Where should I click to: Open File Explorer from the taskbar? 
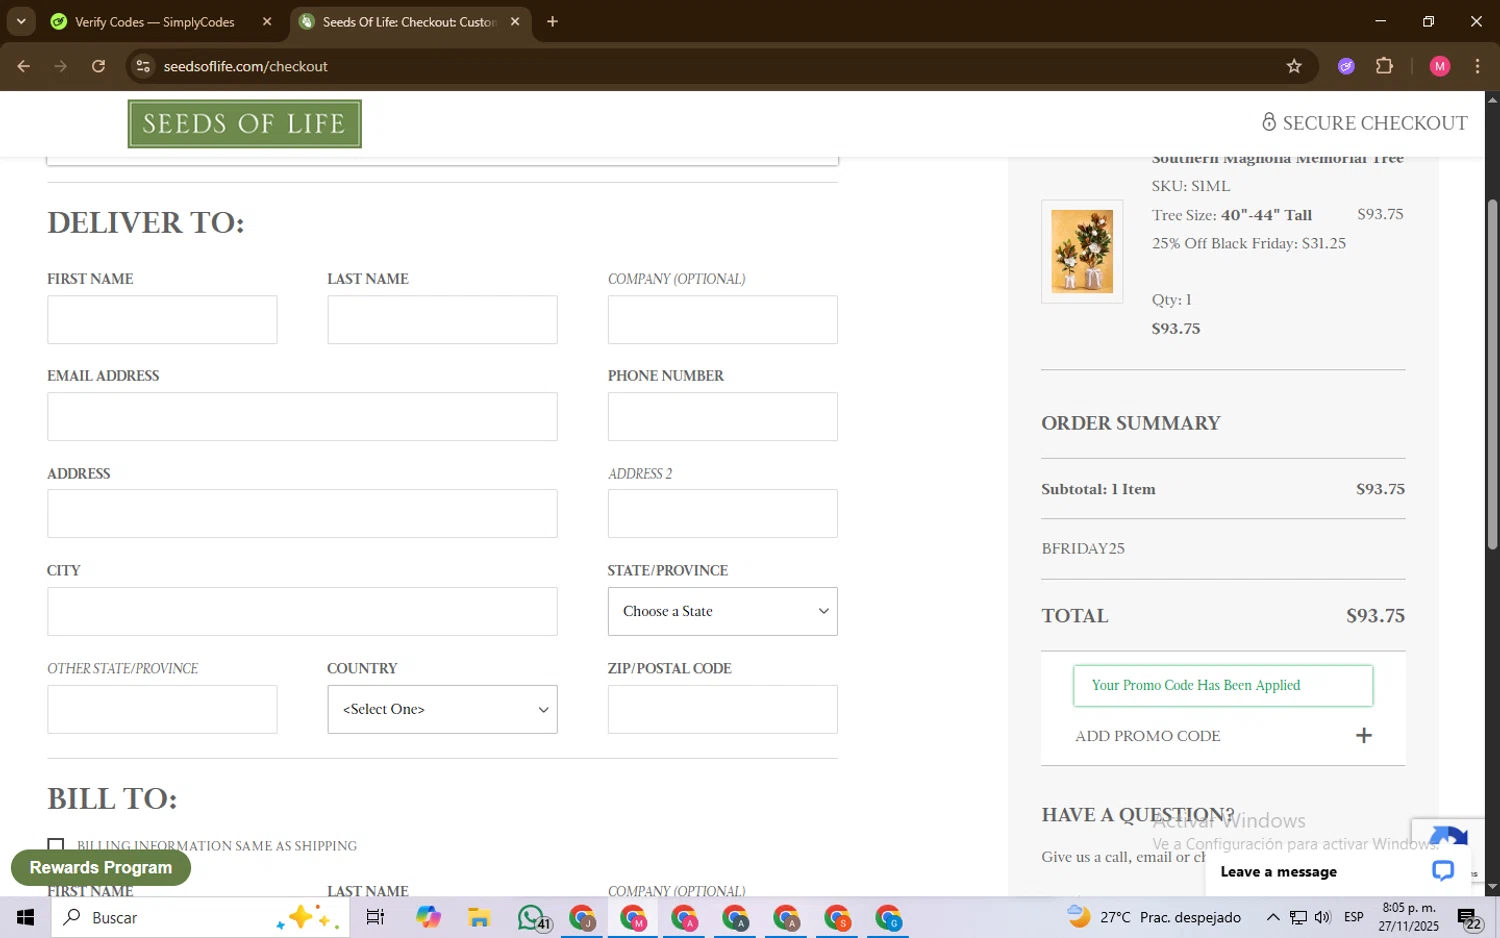[x=479, y=918]
